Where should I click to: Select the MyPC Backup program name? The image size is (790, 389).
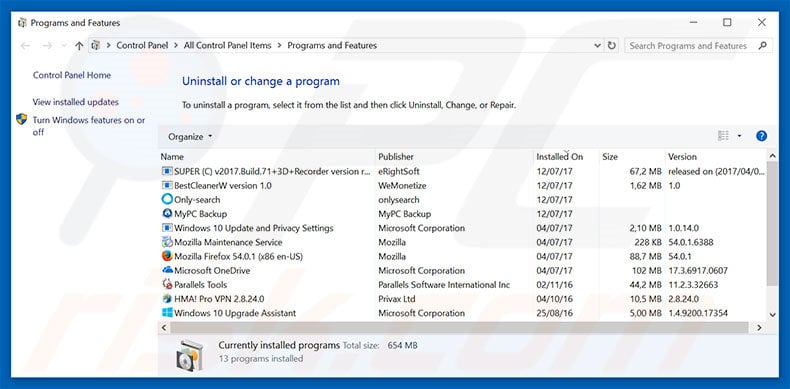[201, 214]
